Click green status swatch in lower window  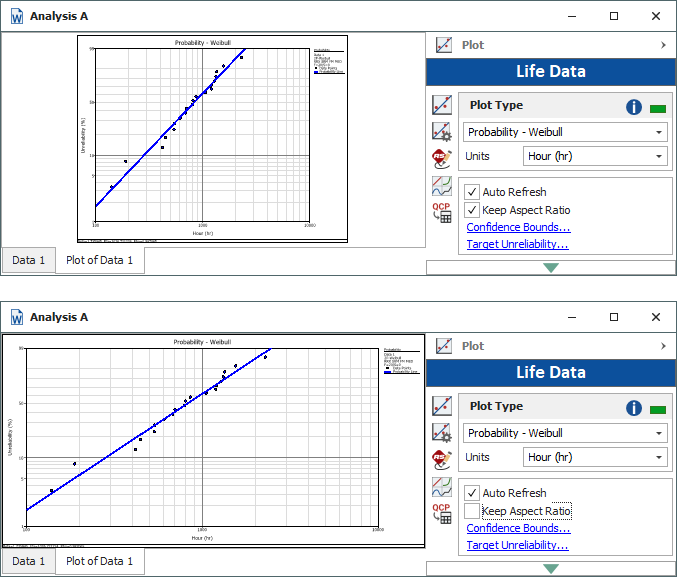[x=658, y=409]
